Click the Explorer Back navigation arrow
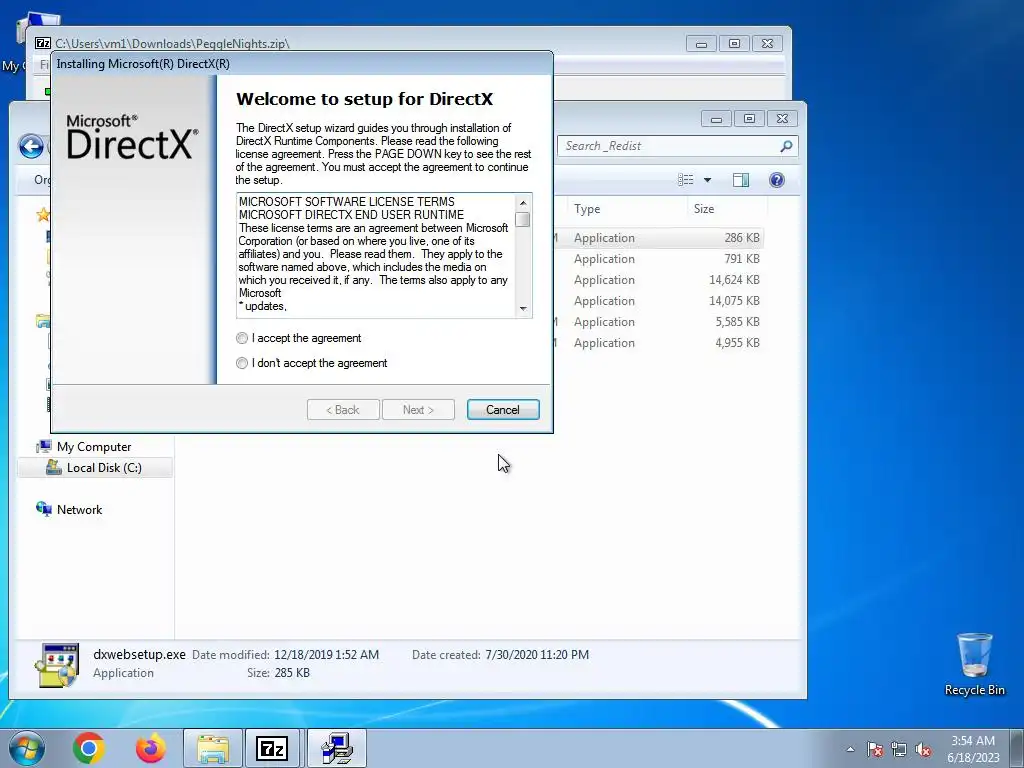 pyautogui.click(x=31, y=146)
